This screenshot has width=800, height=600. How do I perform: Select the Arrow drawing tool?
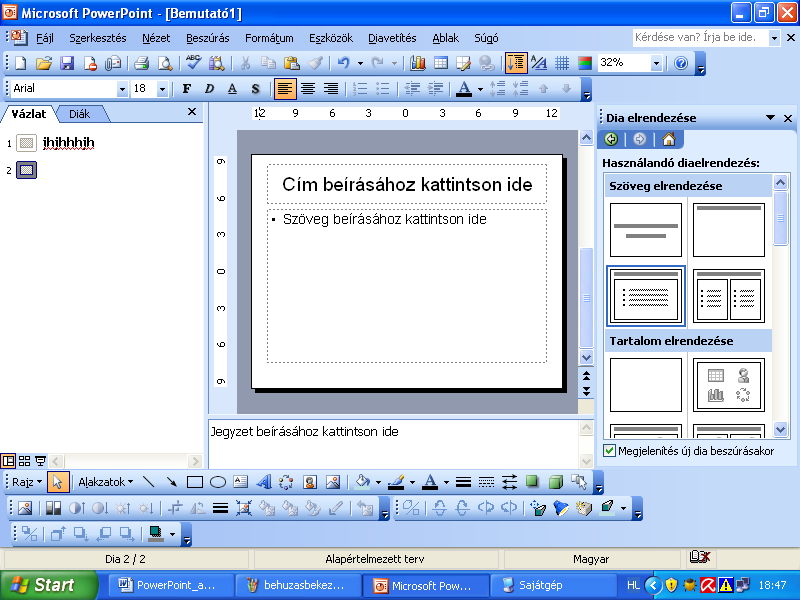(x=171, y=482)
